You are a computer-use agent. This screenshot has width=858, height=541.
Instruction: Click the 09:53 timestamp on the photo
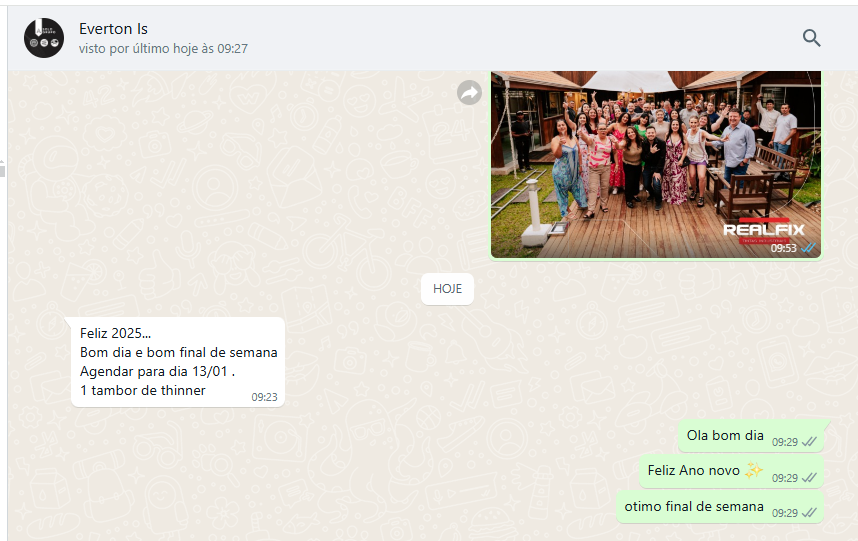coord(783,248)
